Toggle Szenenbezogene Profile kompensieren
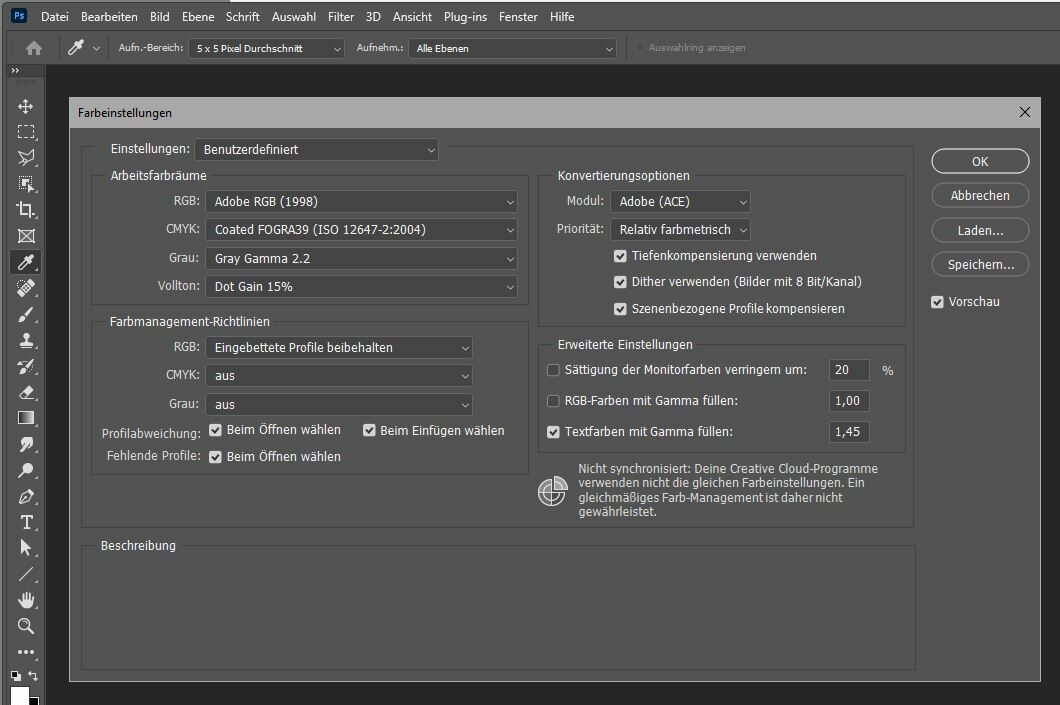Image resolution: width=1060 pixels, height=705 pixels. [x=620, y=309]
